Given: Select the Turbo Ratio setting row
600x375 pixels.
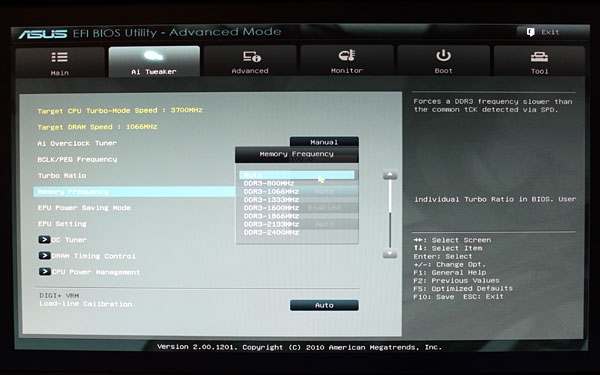Looking at the screenshot, I should tap(62, 176).
